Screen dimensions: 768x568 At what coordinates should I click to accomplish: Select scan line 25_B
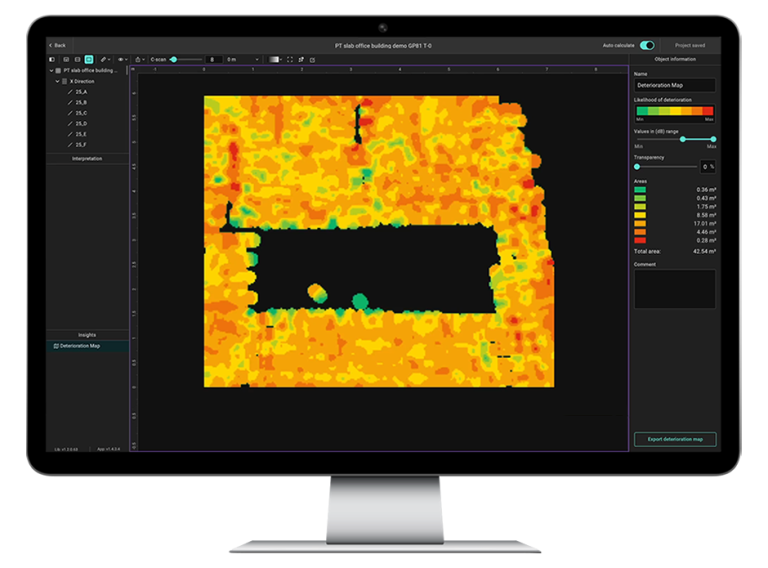(81, 102)
